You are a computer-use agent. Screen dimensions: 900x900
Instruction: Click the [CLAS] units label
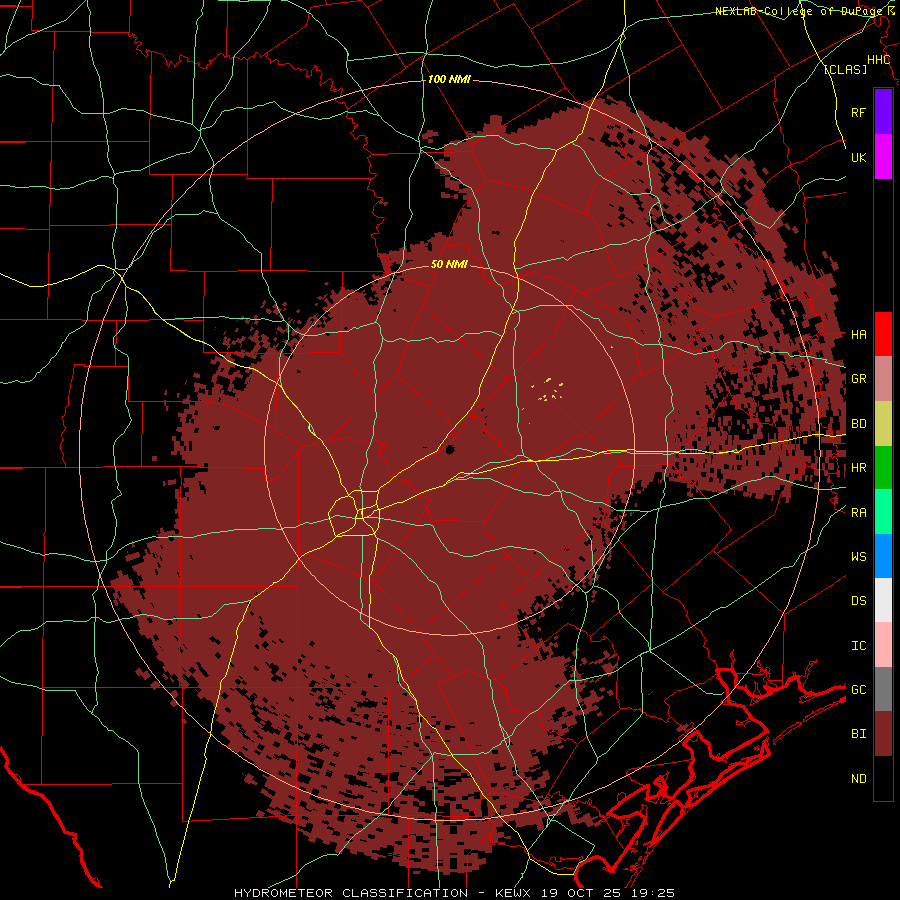[x=845, y=69]
